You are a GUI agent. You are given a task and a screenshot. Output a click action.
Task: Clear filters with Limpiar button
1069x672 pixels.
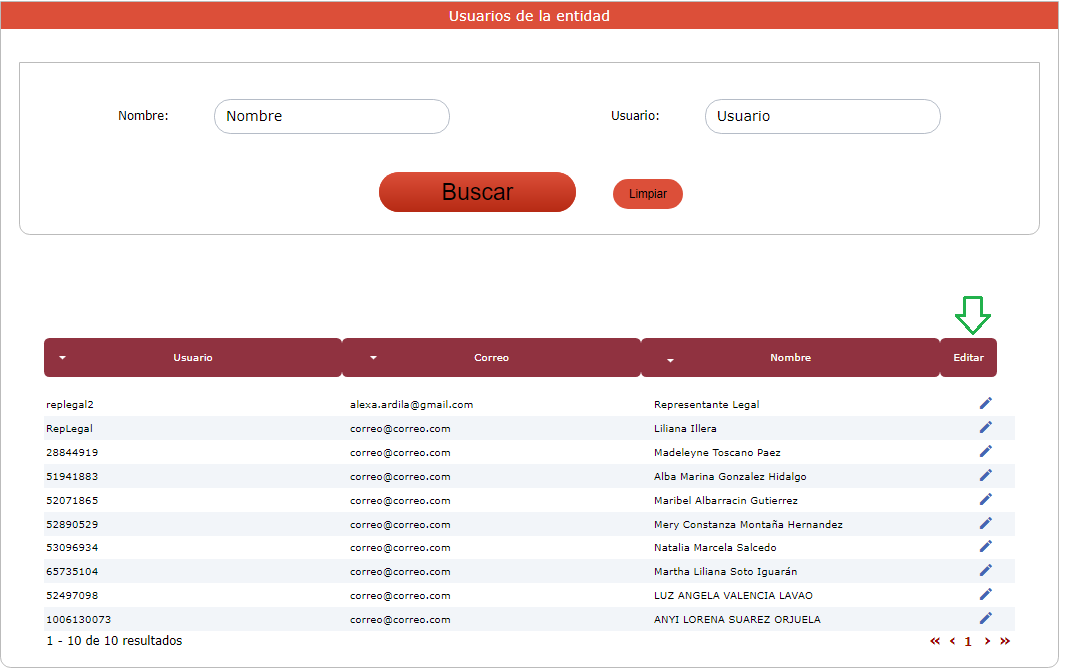pyautogui.click(x=647, y=194)
